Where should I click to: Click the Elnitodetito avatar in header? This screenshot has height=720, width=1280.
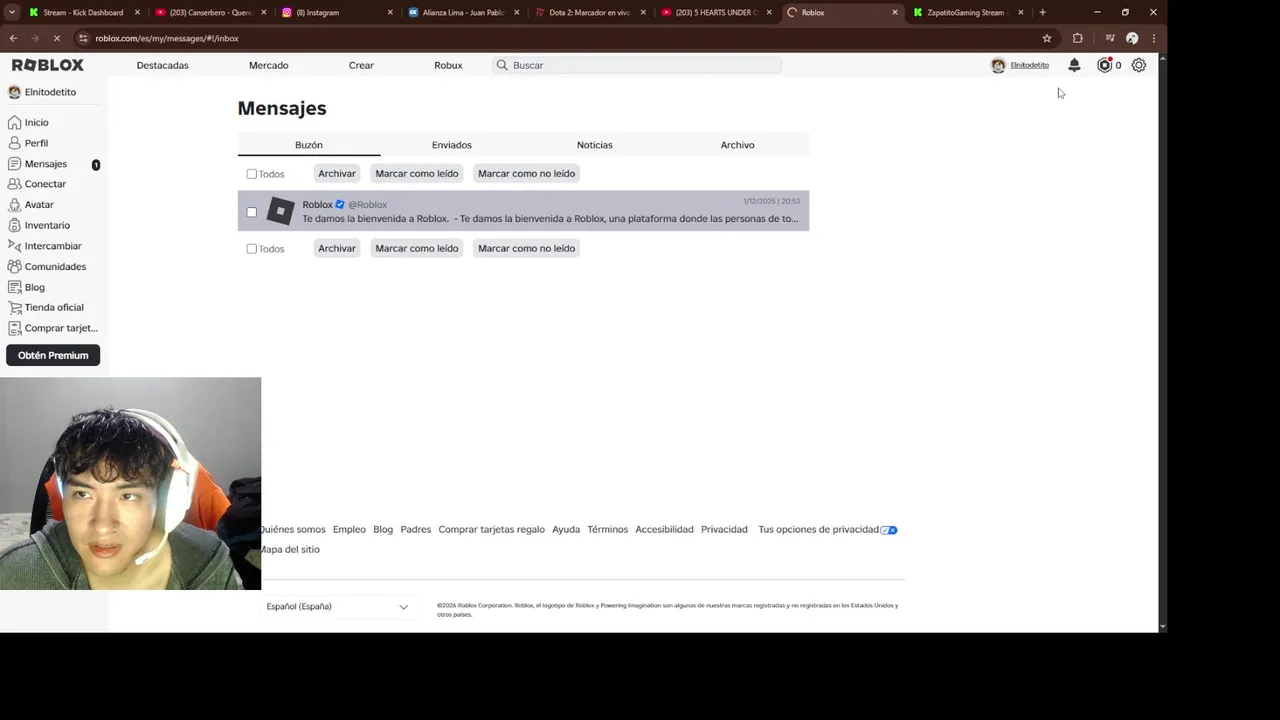998,65
